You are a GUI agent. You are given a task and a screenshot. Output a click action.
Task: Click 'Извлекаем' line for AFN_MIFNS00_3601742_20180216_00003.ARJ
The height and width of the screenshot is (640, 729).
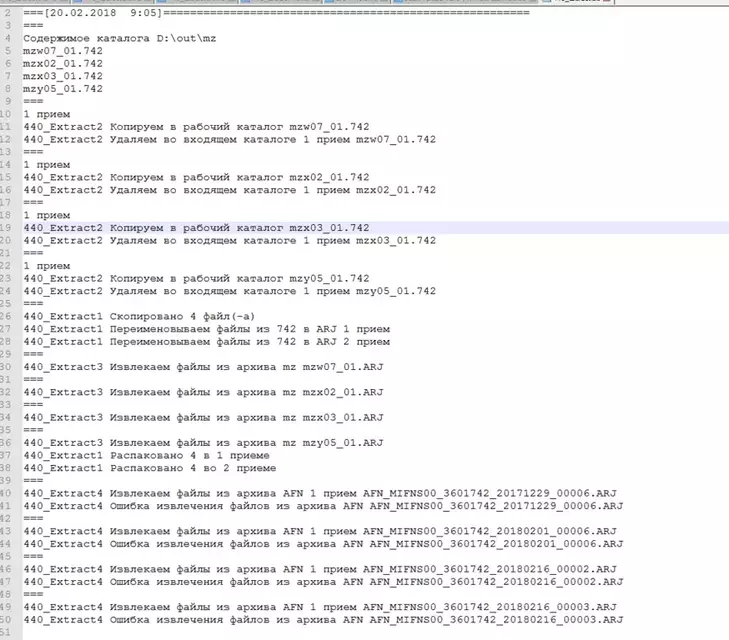pos(320,607)
